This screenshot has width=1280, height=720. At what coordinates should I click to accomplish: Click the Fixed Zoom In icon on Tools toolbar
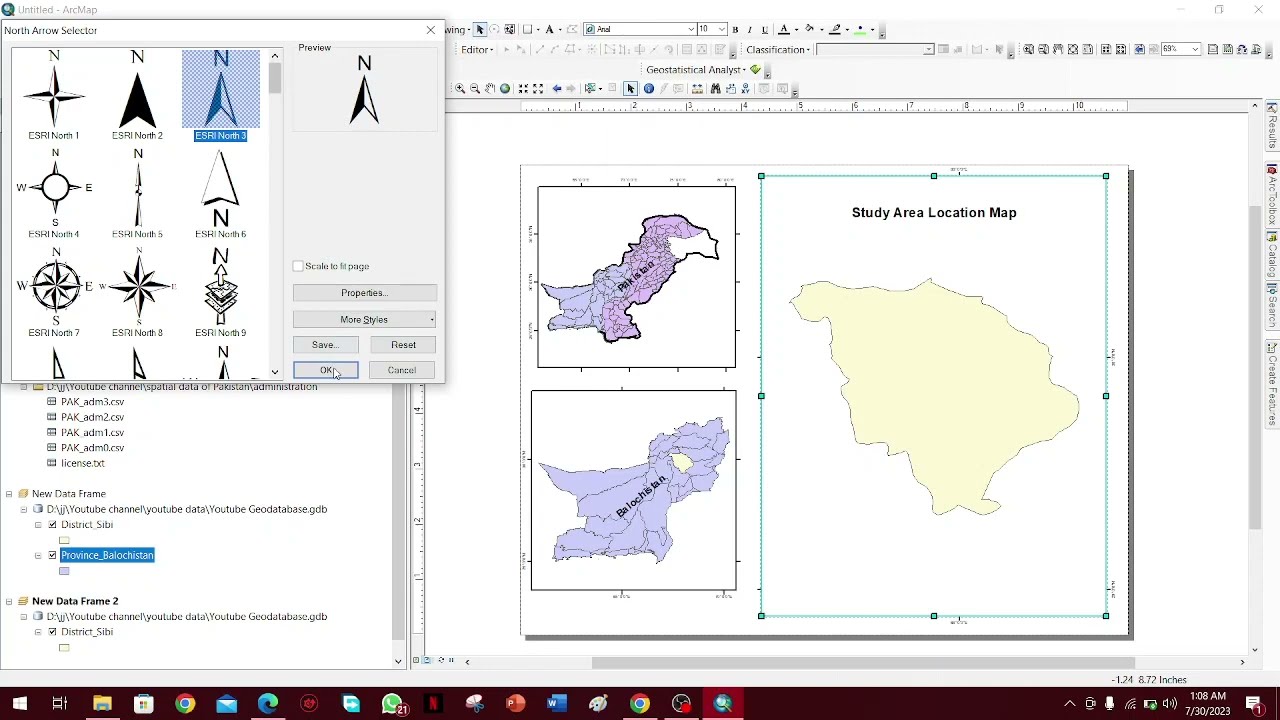click(523, 89)
